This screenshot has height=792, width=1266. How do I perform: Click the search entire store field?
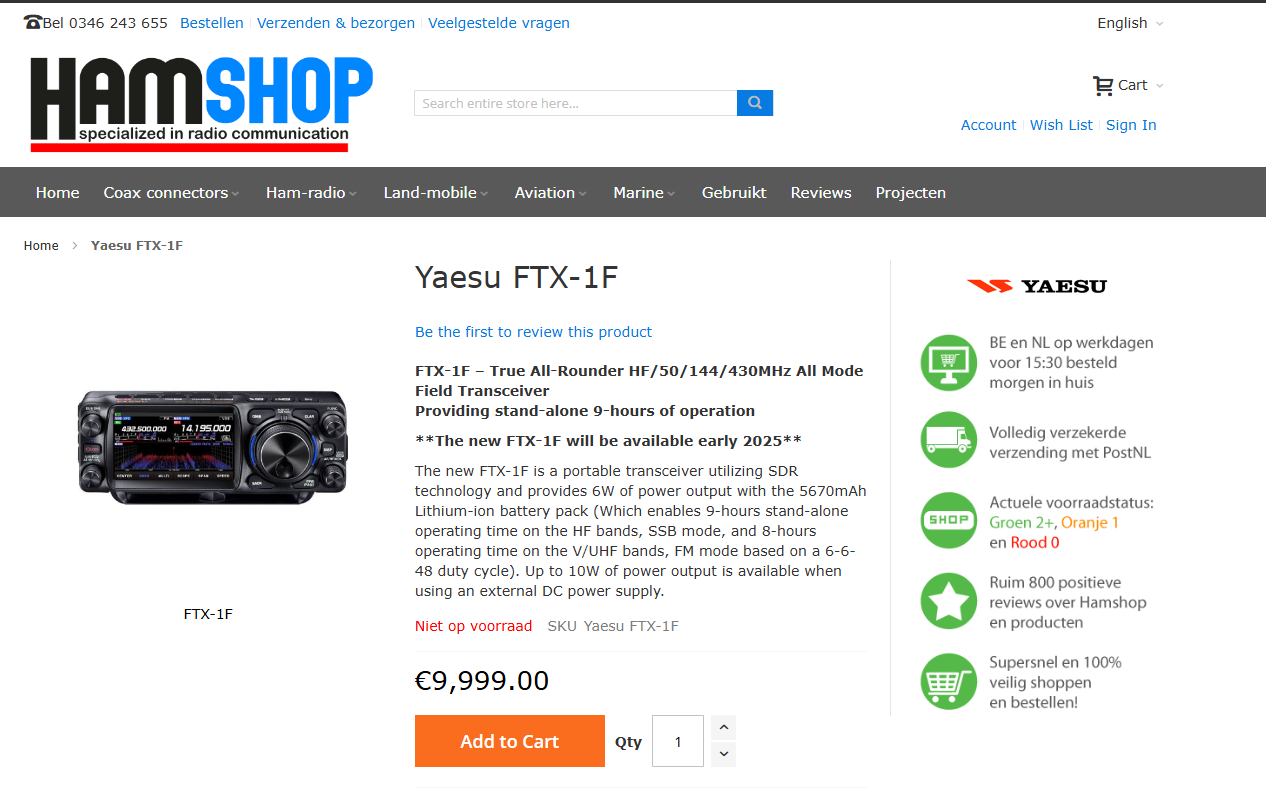click(x=576, y=103)
